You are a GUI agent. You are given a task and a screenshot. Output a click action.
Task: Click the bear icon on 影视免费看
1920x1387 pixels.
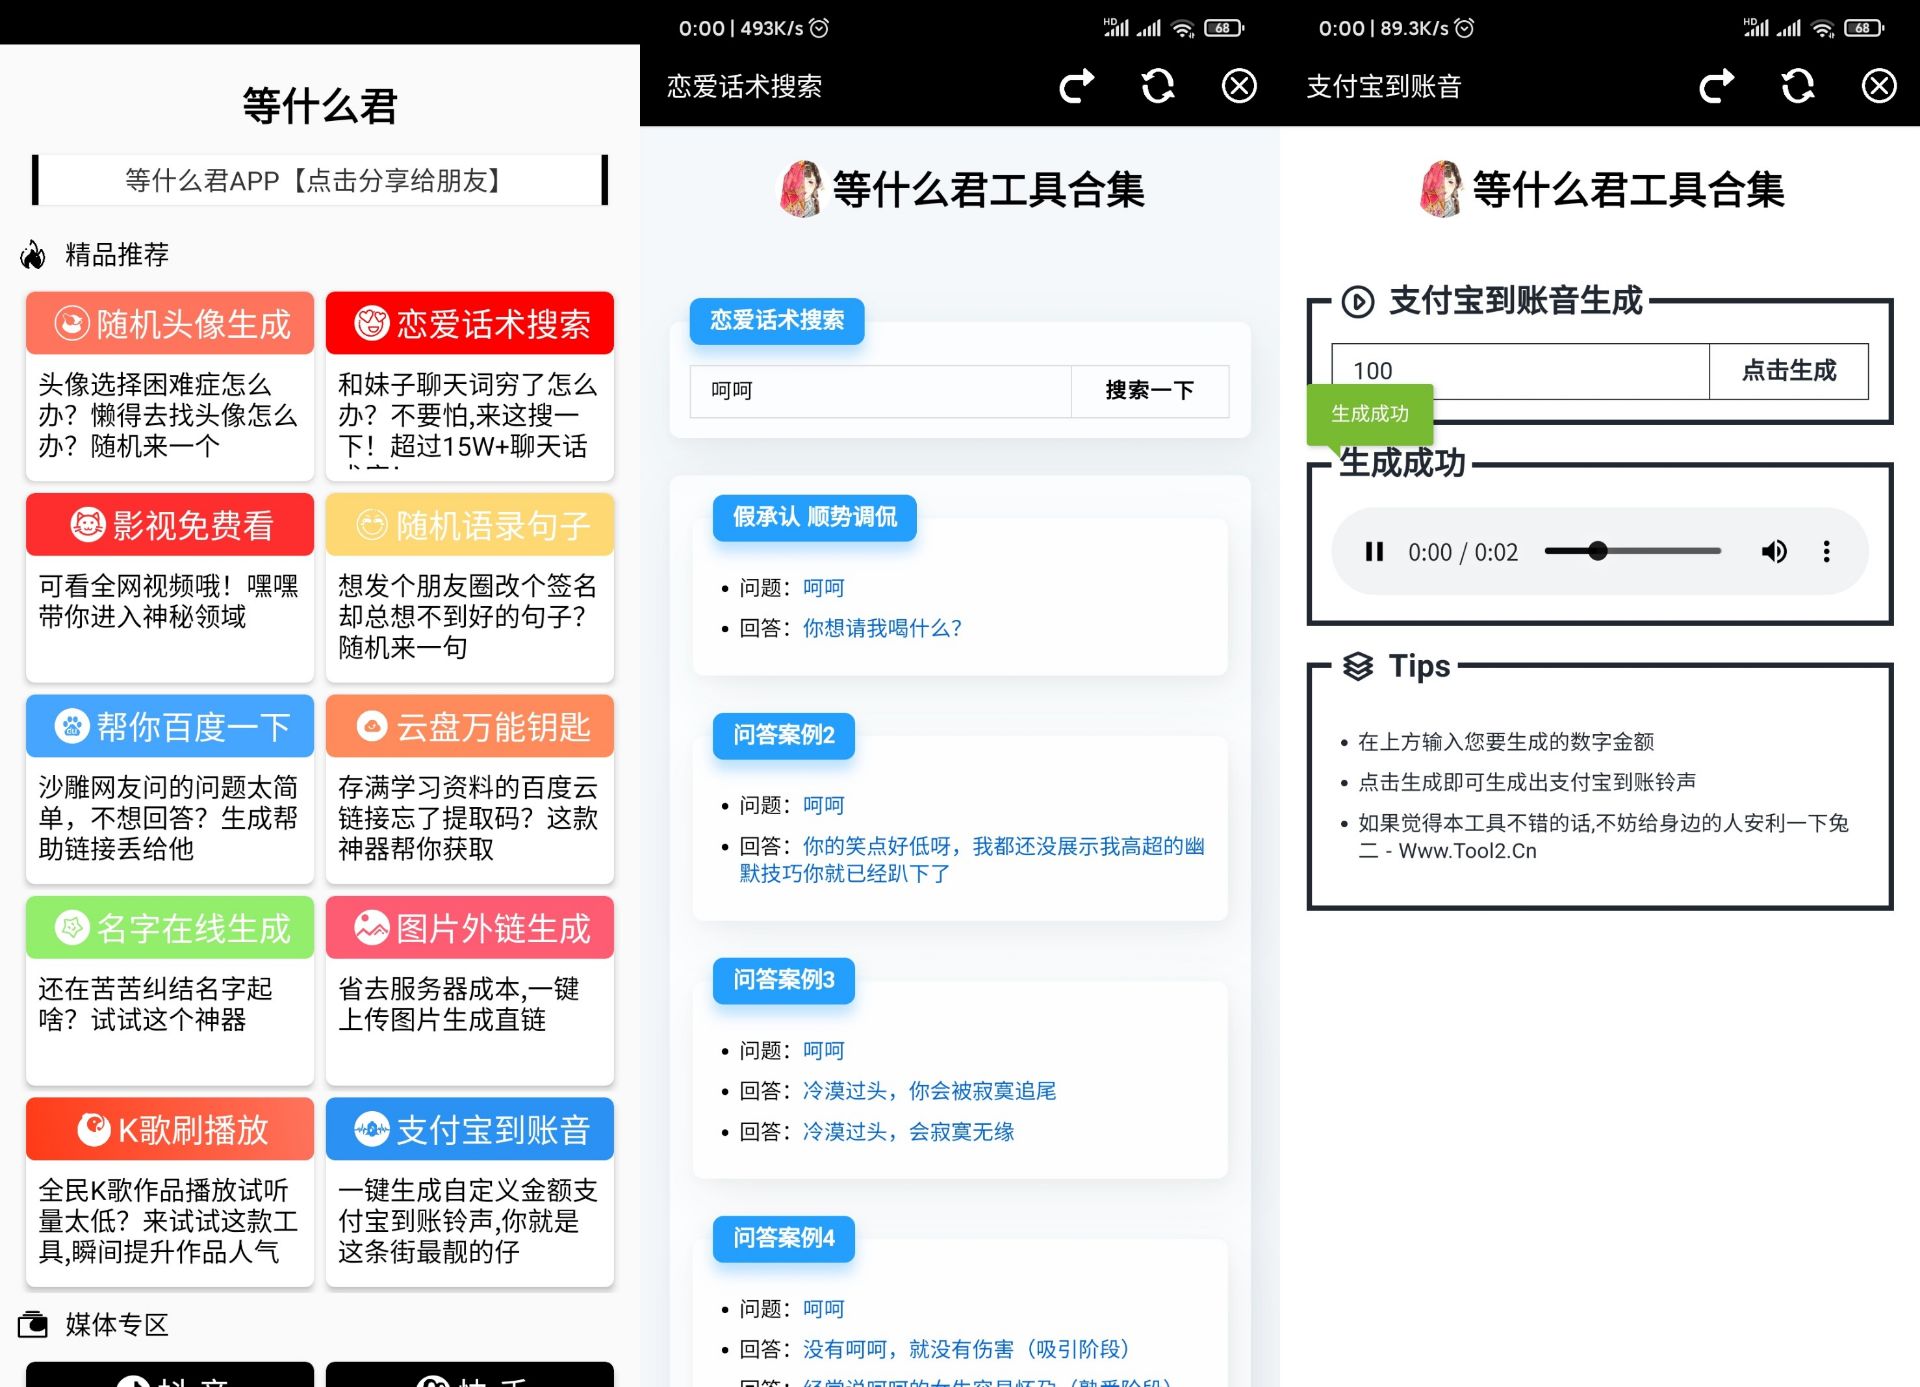pyautogui.click(x=88, y=524)
